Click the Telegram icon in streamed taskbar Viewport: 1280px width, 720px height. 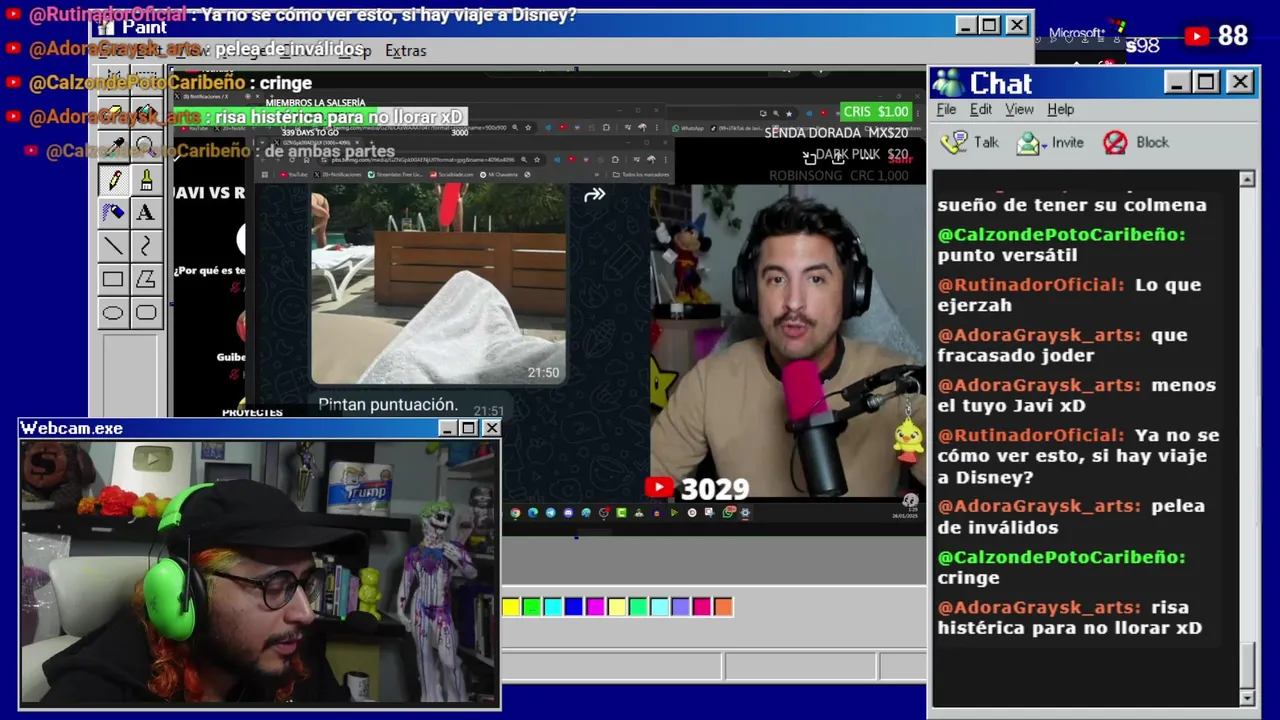[551, 513]
